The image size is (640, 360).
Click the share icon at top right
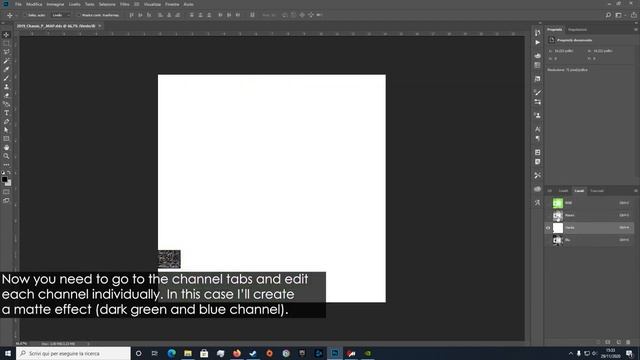[634, 15]
